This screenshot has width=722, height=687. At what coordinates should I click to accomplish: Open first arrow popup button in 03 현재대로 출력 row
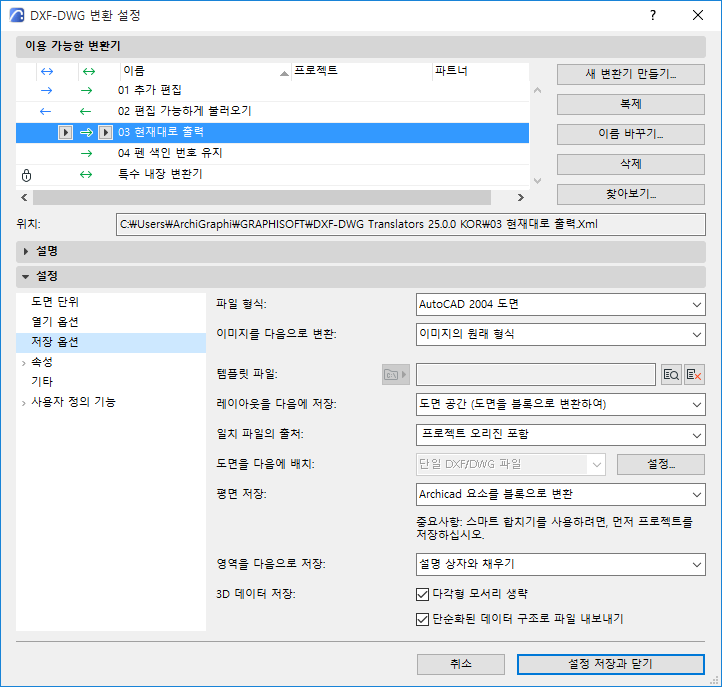pyautogui.click(x=65, y=133)
